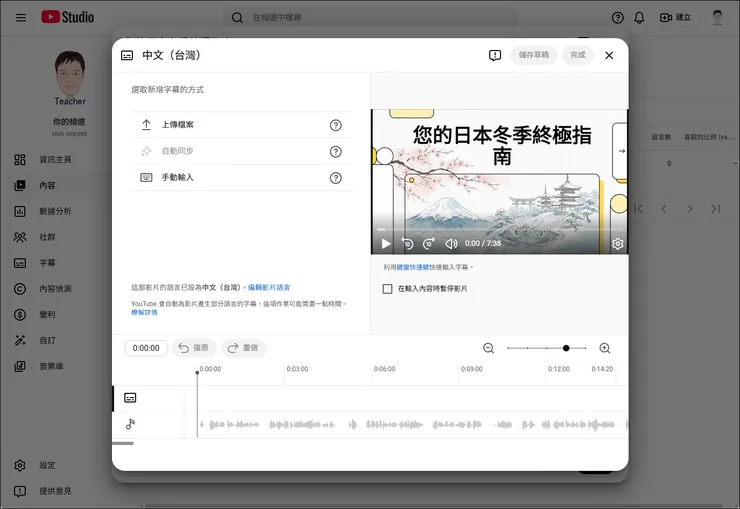The image size is (740, 509).
Task: Click the search magnifier icon
Action: (237, 18)
